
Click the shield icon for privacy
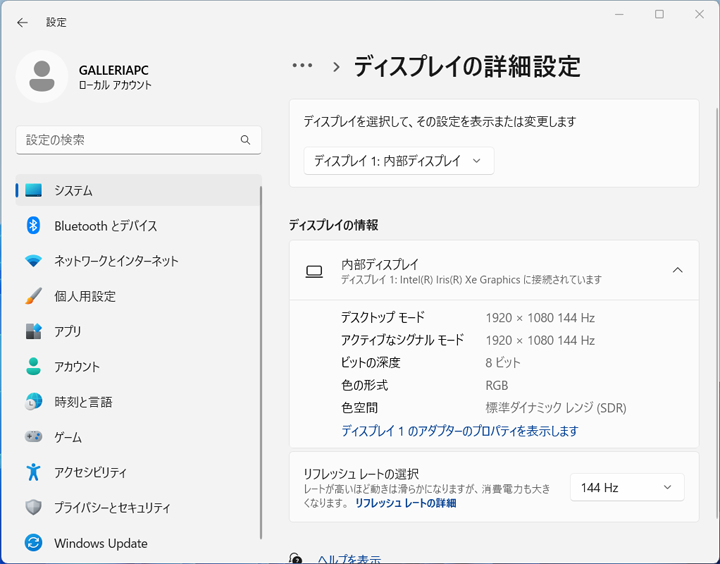33,508
